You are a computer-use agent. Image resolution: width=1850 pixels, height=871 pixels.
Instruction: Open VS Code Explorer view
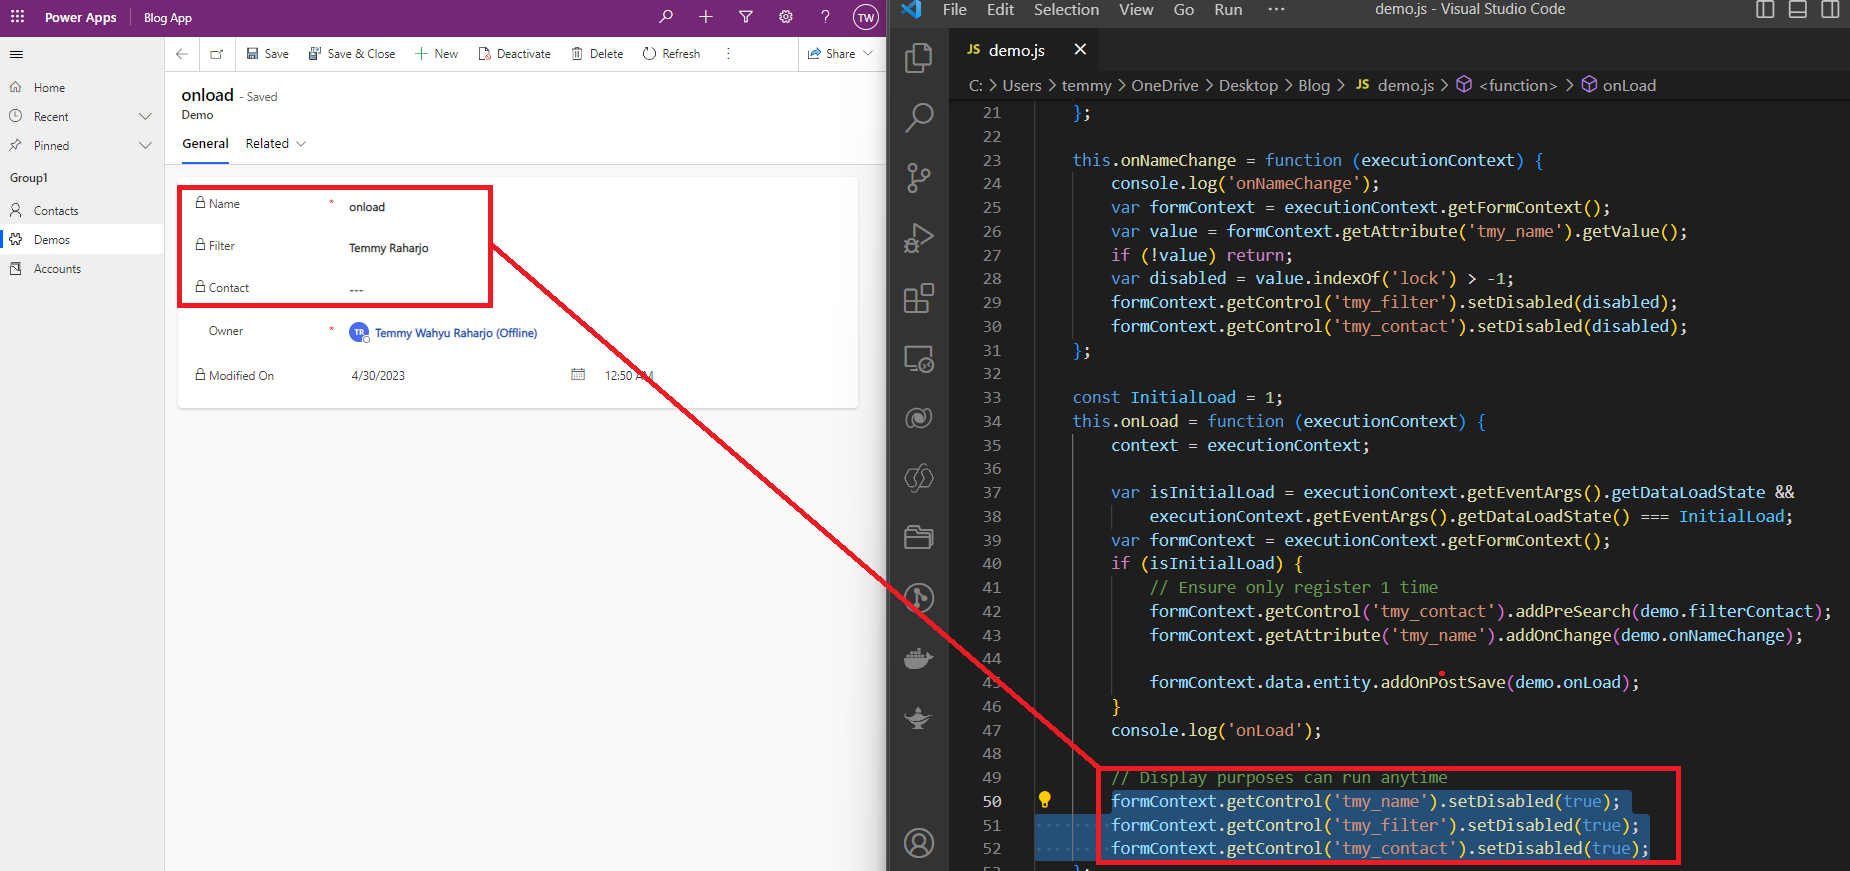click(x=918, y=58)
